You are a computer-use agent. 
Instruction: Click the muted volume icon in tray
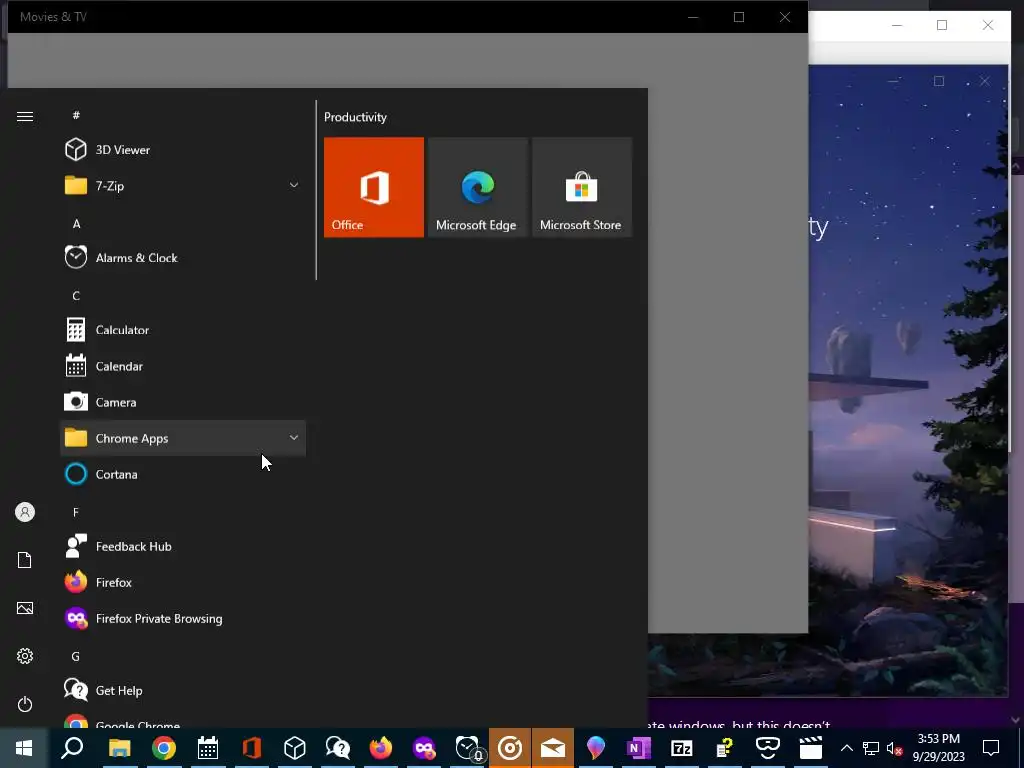pyautogui.click(x=895, y=748)
